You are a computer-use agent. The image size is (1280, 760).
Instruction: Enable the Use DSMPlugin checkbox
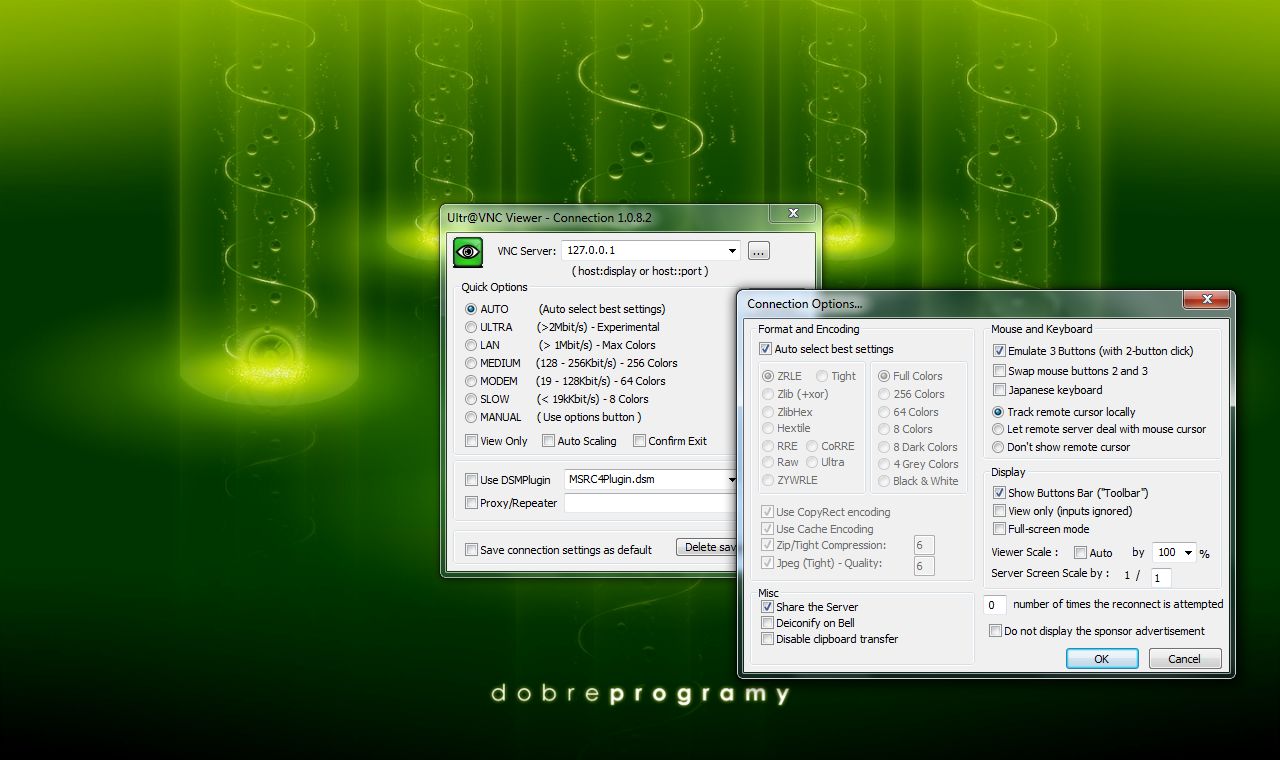click(x=472, y=480)
